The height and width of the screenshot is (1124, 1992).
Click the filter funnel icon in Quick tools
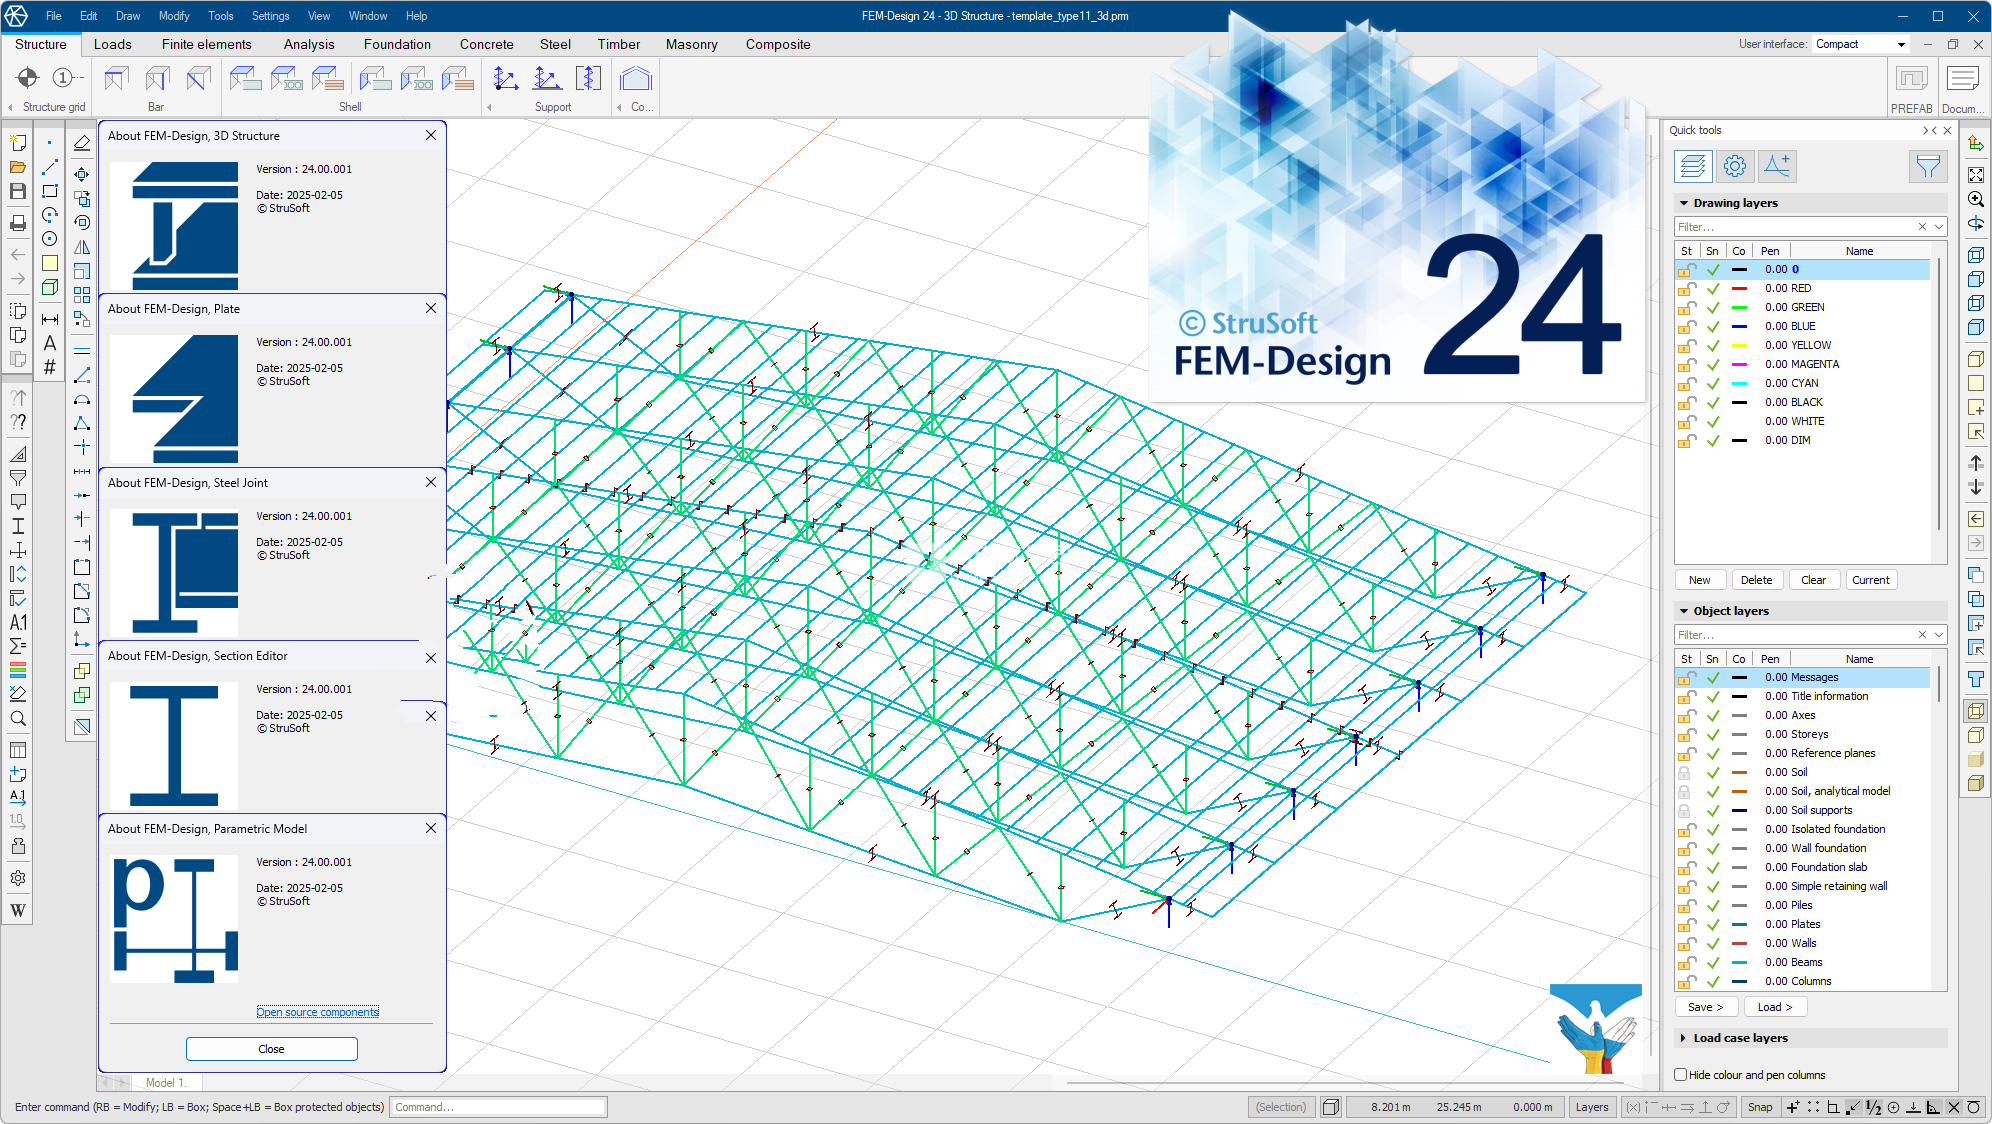[1927, 166]
